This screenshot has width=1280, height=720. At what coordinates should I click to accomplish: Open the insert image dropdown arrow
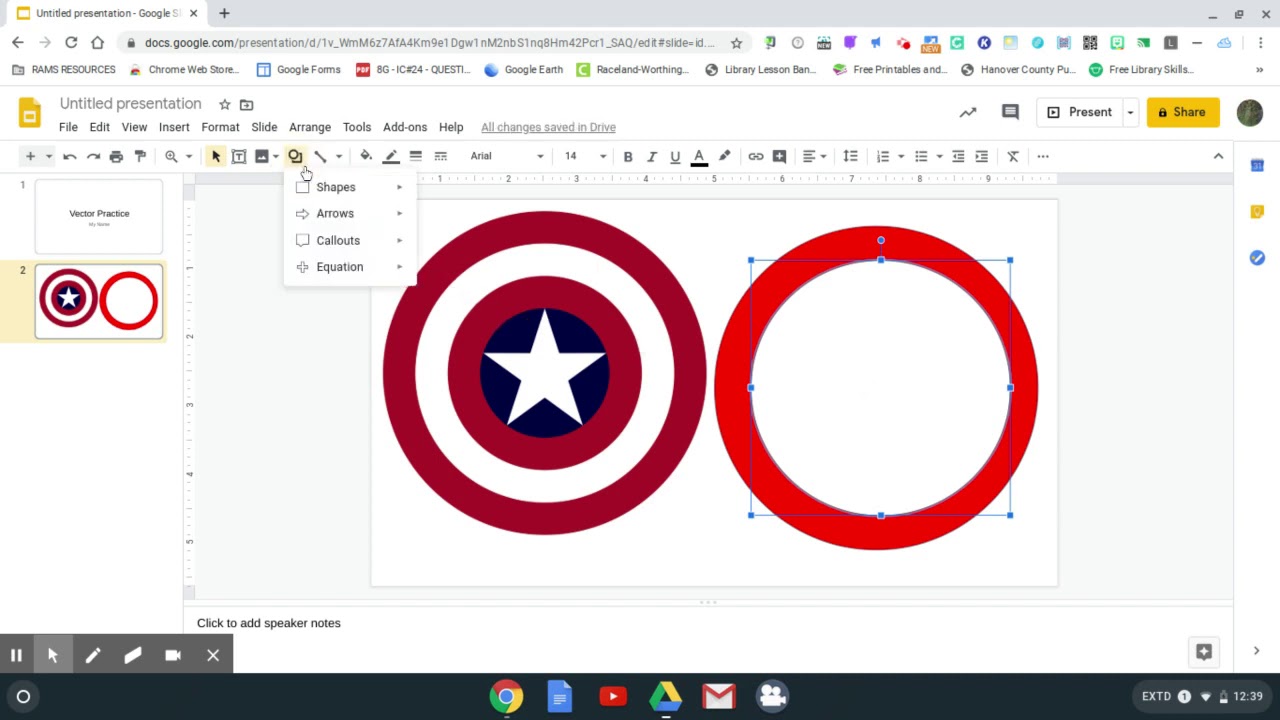point(276,156)
